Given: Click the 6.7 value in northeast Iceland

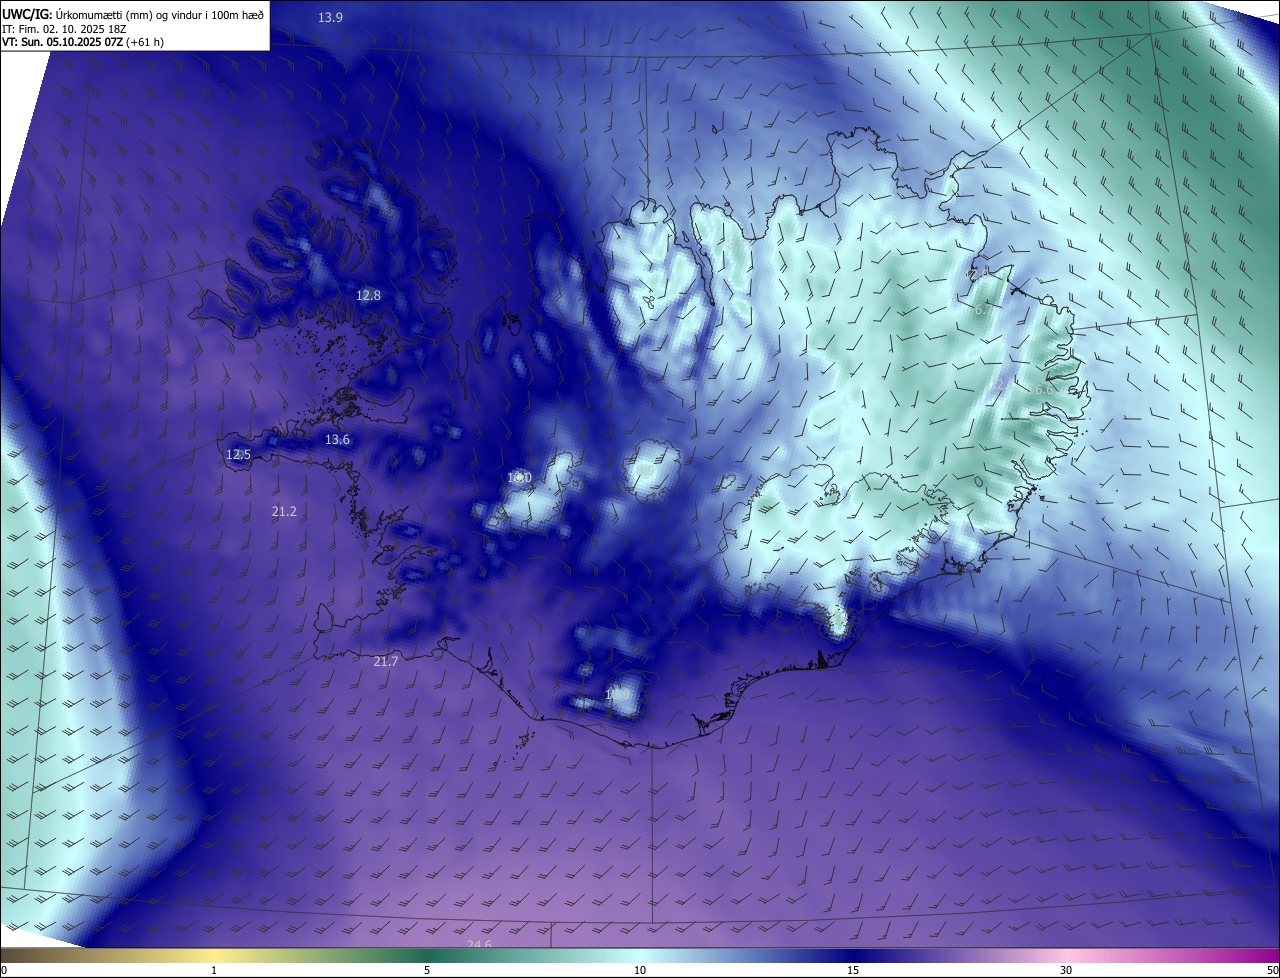Looking at the screenshot, I should [985, 310].
